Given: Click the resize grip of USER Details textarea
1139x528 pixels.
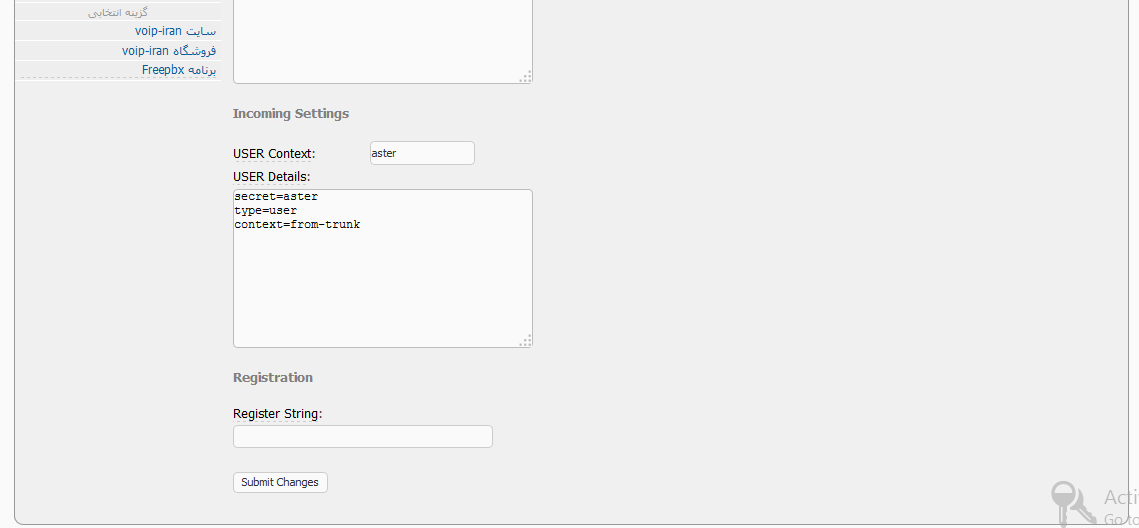Looking at the screenshot, I should tap(526, 341).
